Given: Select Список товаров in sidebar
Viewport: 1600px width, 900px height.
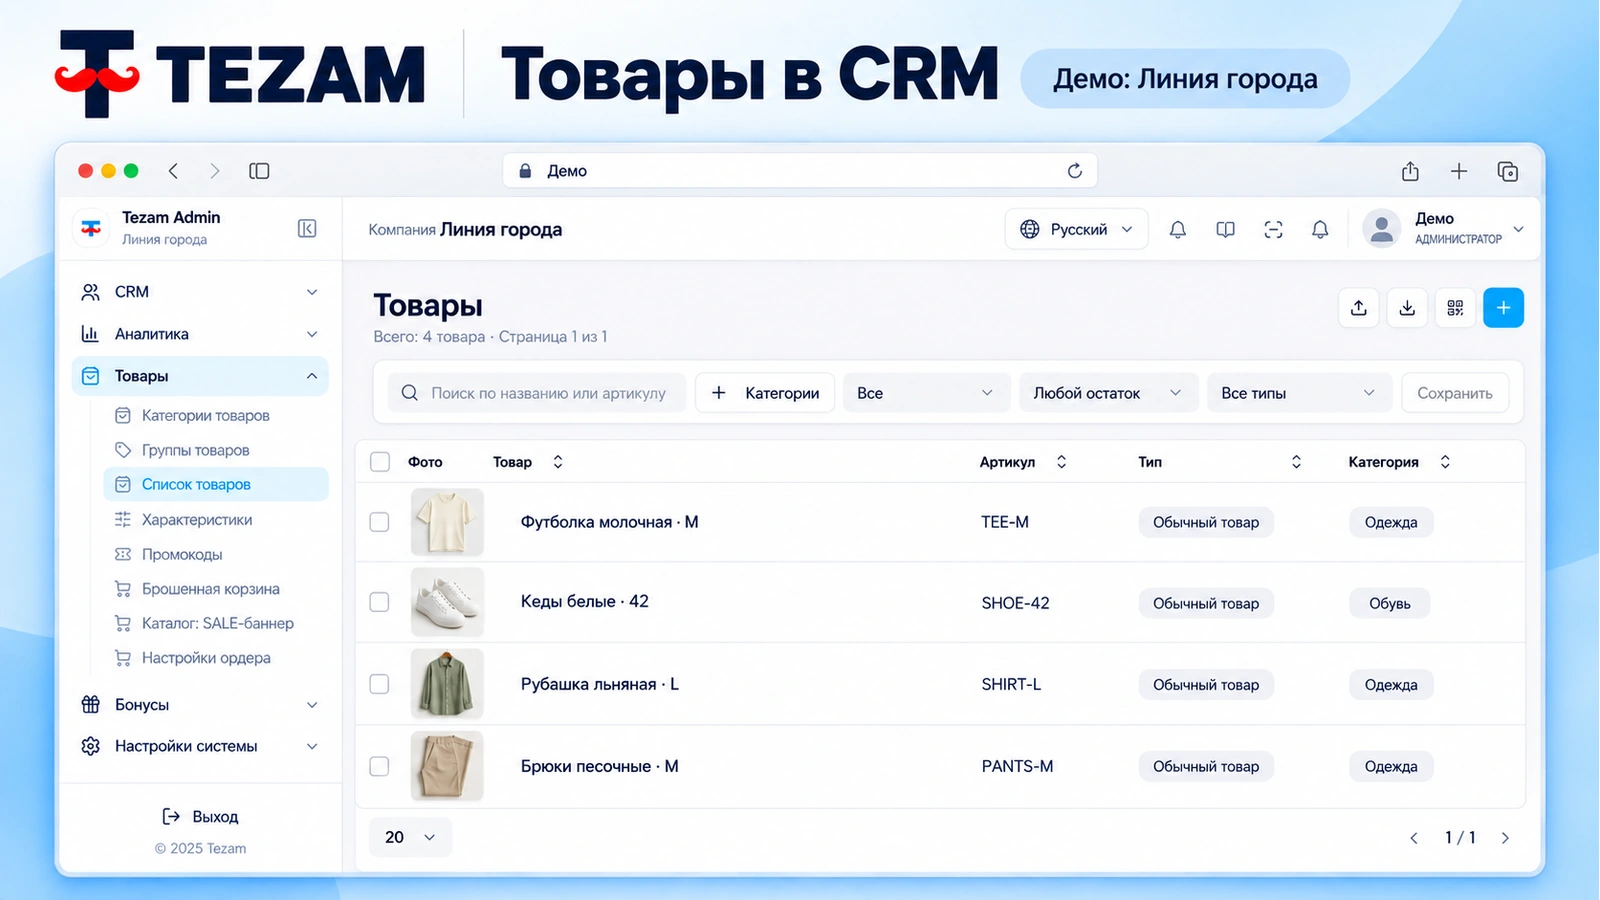Looking at the screenshot, I should point(216,484).
